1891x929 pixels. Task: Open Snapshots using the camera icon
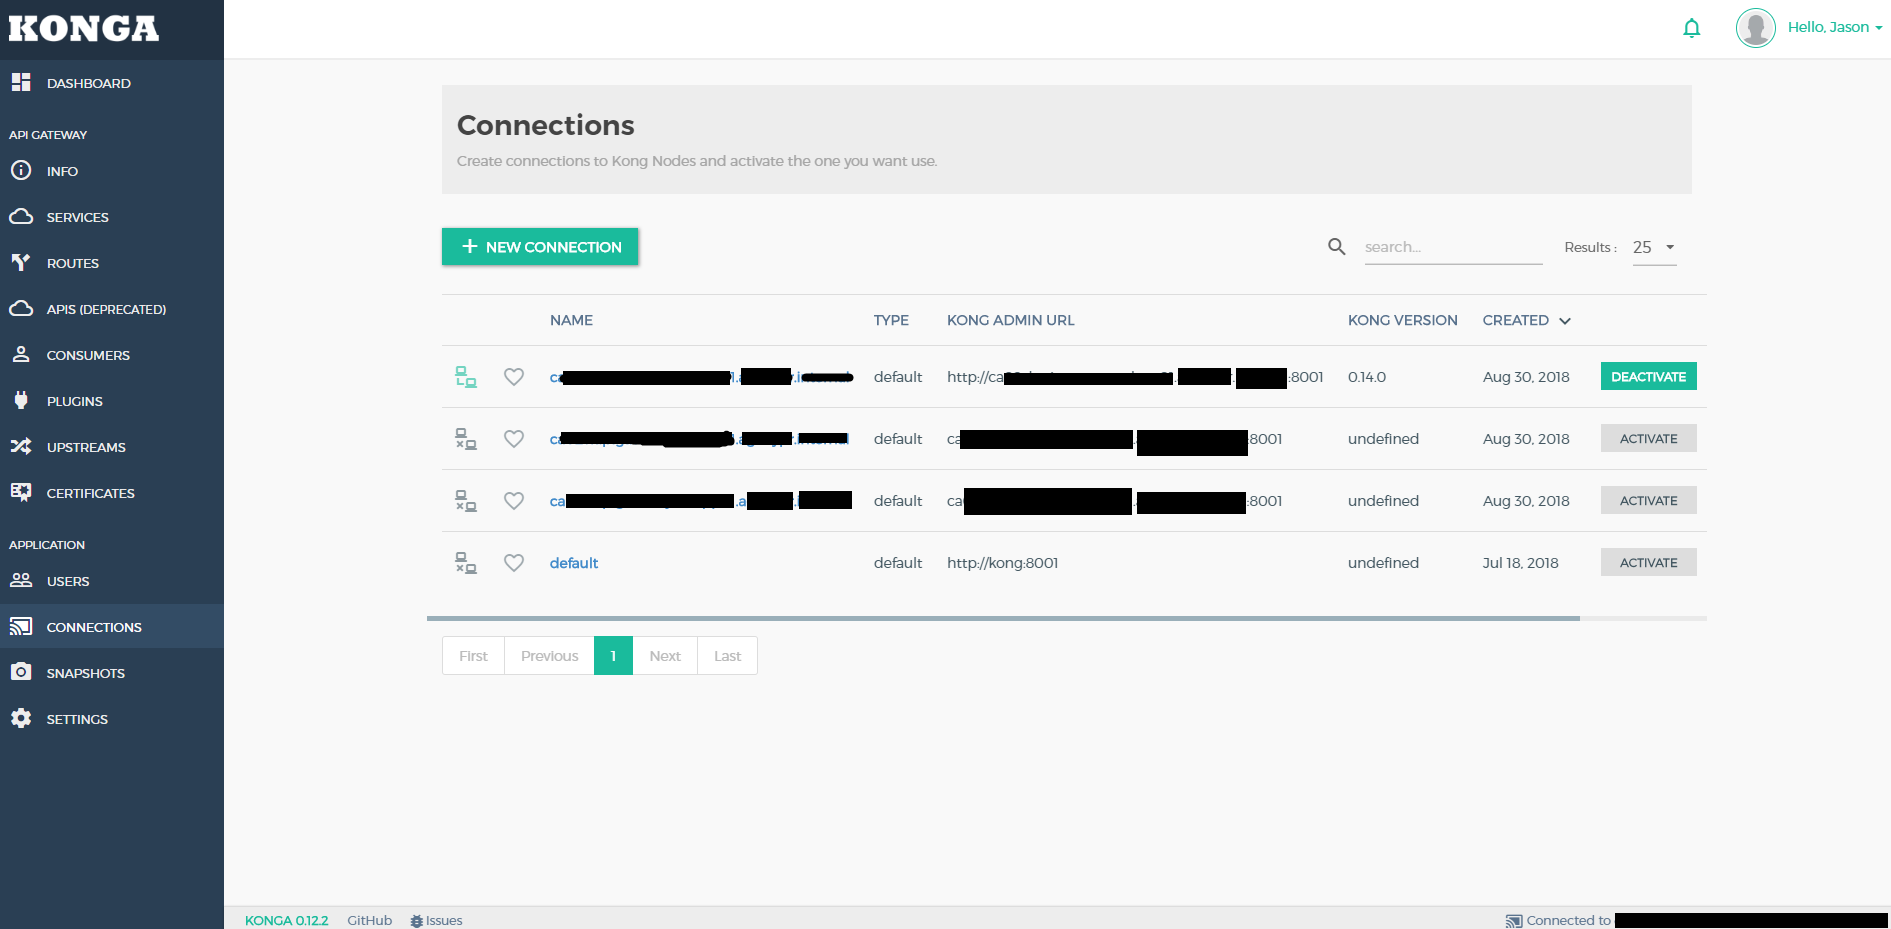22,672
